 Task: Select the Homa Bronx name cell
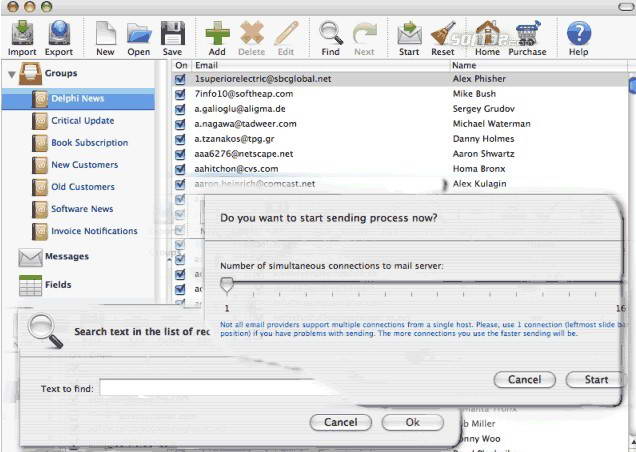[x=479, y=169]
